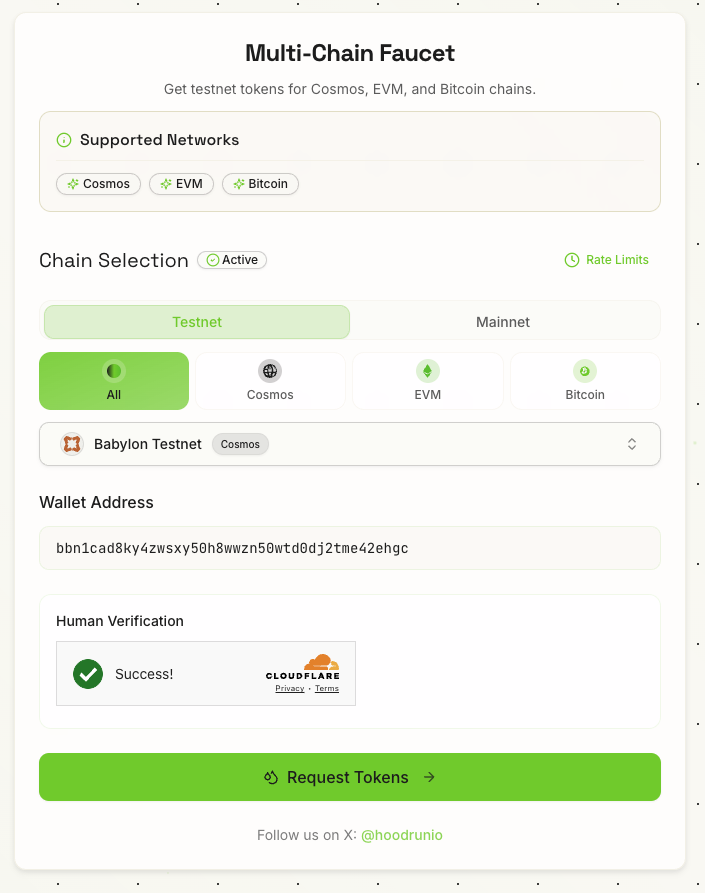Click the Bitcoin coin icon filter
Image resolution: width=705 pixels, height=893 pixels.
pos(585,371)
